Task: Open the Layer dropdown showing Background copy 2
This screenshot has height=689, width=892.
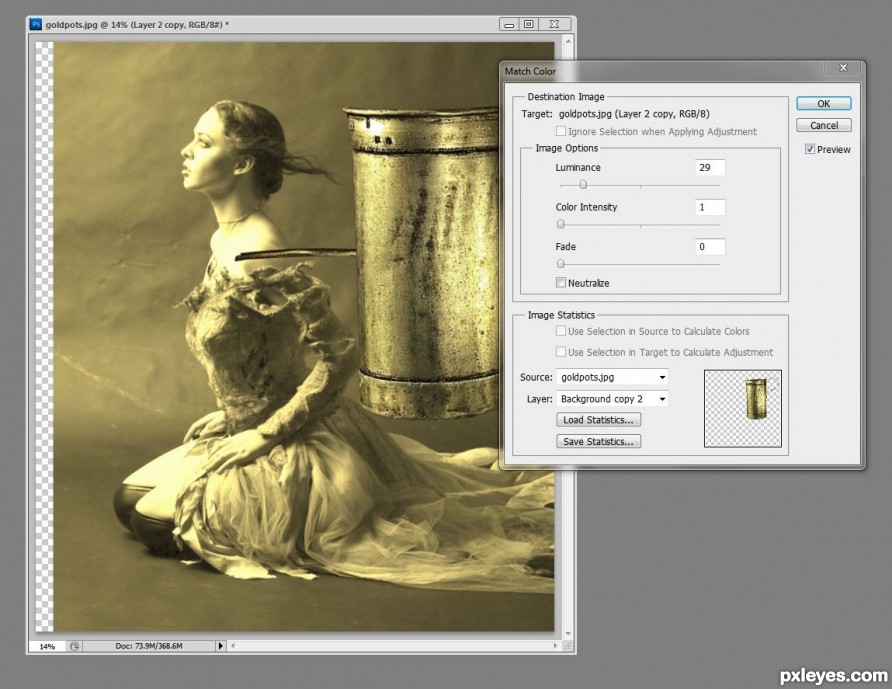Action: tap(612, 399)
